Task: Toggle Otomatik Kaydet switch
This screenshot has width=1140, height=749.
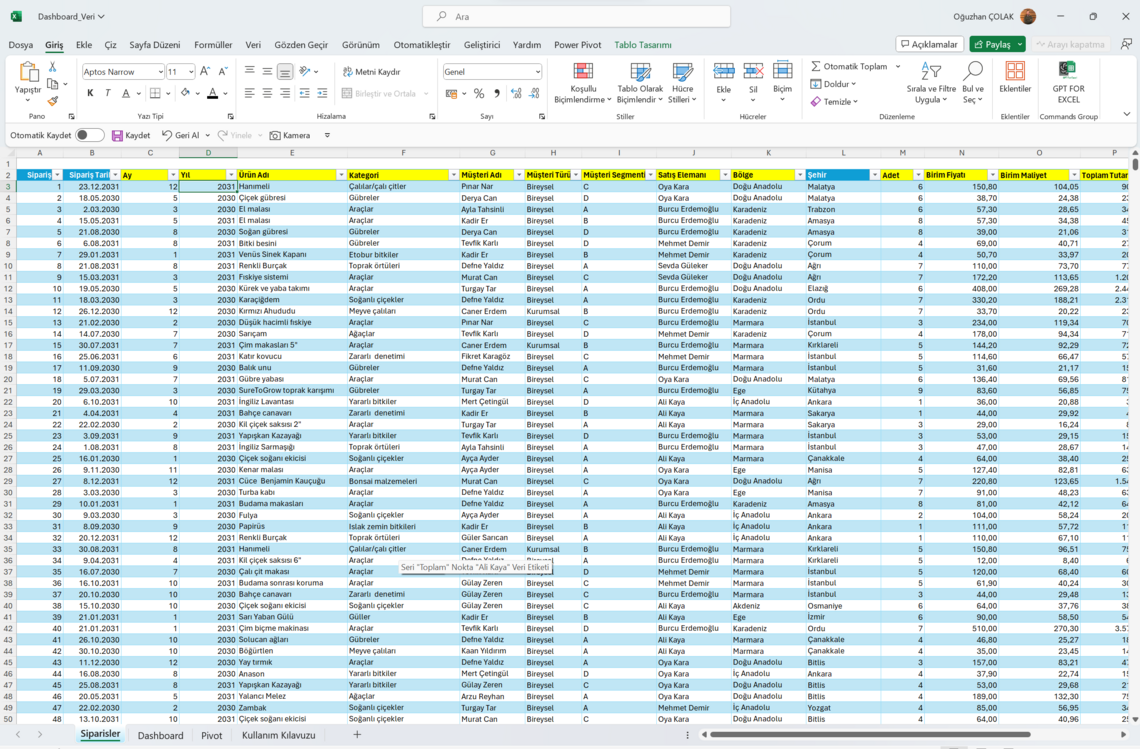Action: point(89,135)
